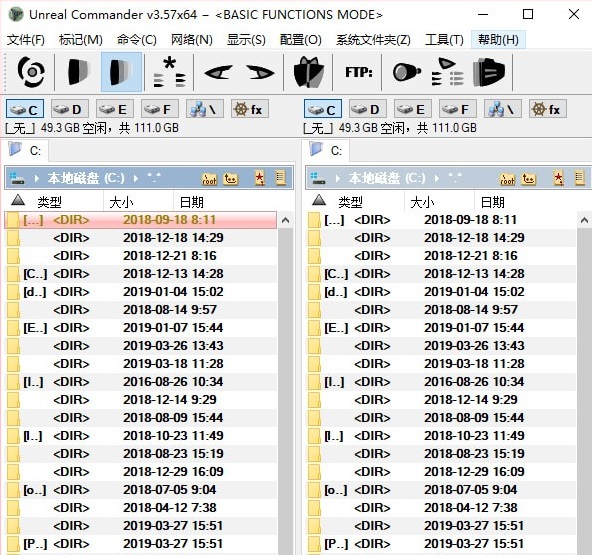Screen dimensions: 592x555
Task: Select drive F in left panel
Action: (x=160, y=109)
